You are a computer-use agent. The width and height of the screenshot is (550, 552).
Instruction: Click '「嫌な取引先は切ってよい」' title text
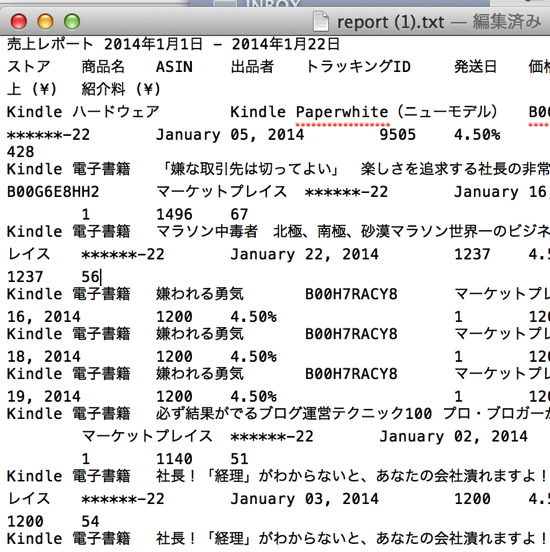click(x=250, y=169)
